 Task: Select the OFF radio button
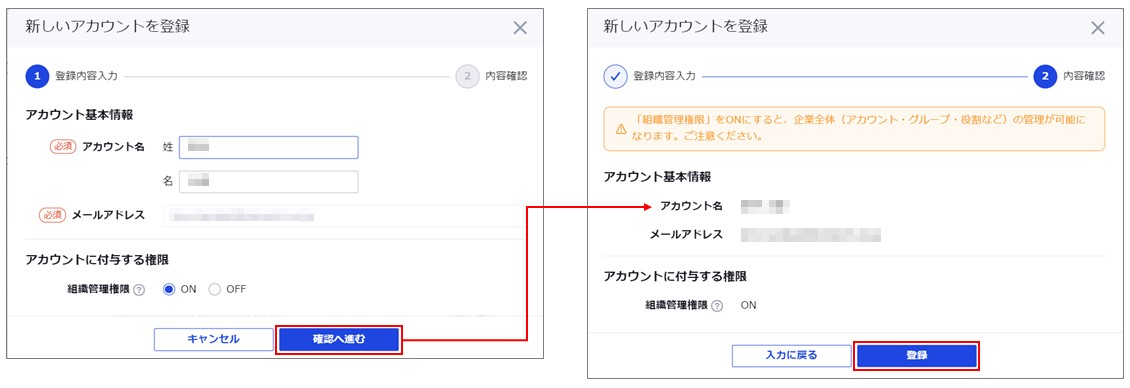214,289
